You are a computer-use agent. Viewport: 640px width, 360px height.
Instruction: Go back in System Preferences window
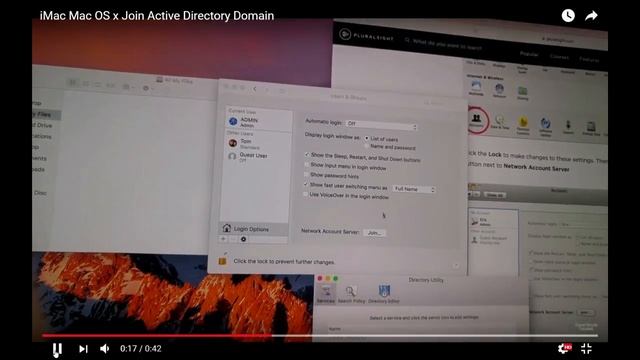[255, 89]
